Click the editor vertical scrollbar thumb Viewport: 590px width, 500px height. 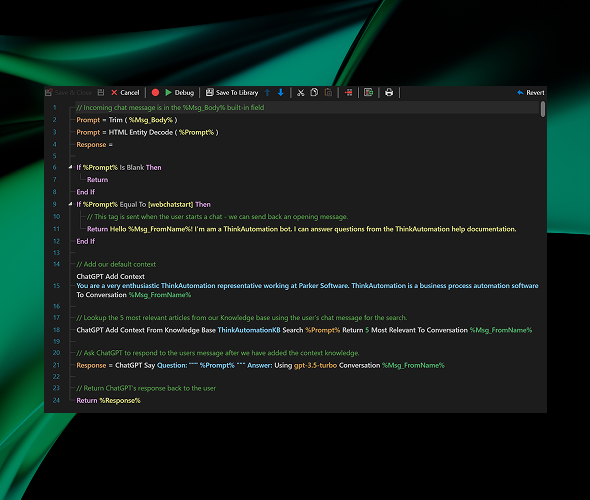pos(543,109)
